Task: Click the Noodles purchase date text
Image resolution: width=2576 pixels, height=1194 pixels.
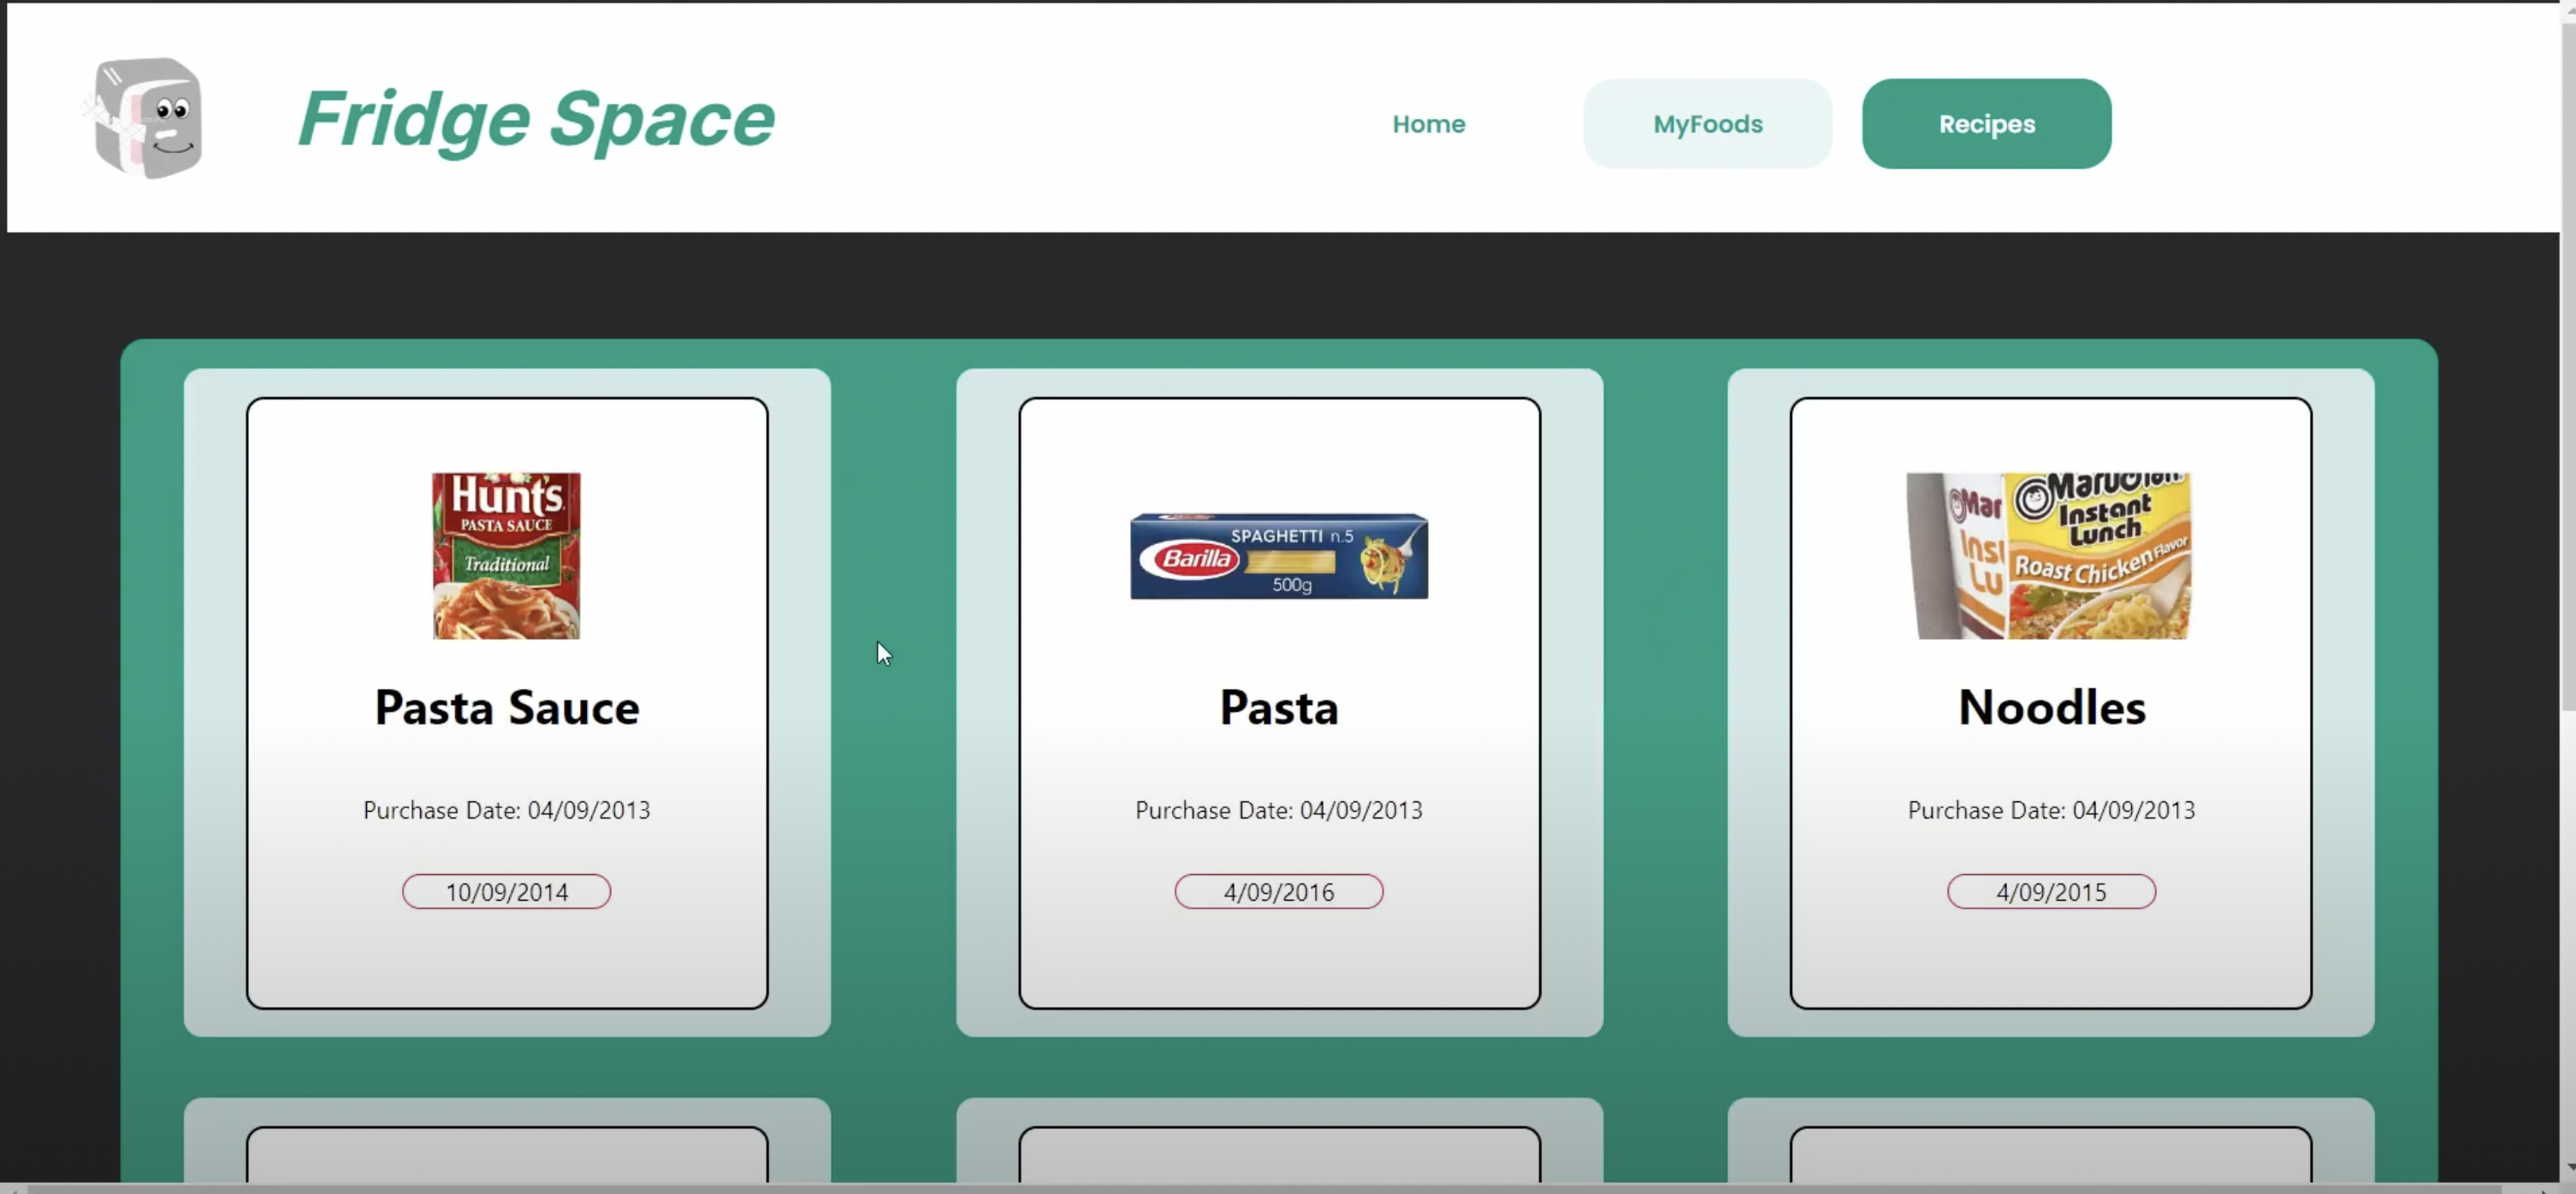Action: point(2051,810)
